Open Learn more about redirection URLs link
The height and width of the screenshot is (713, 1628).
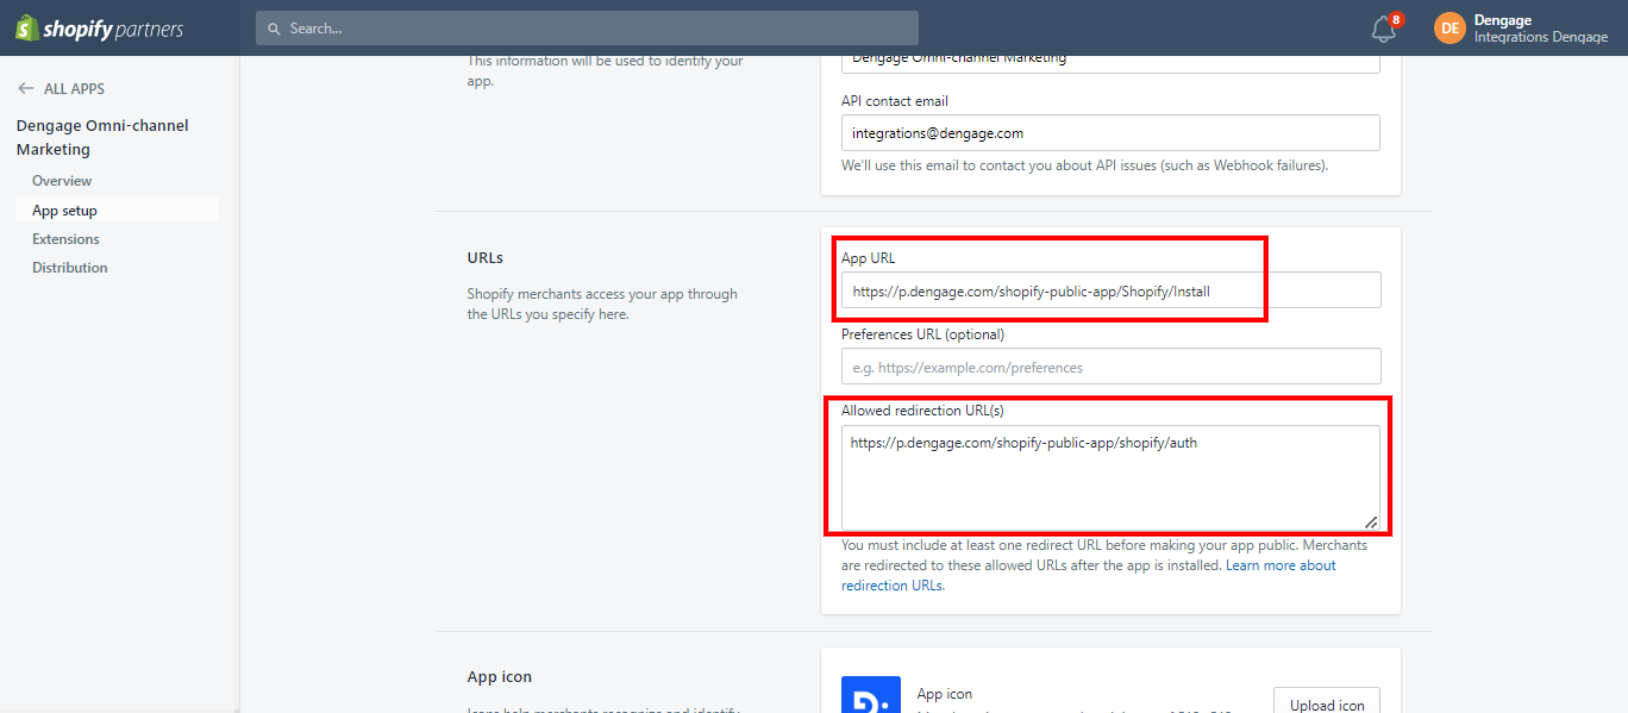[x=1280, y=566]
